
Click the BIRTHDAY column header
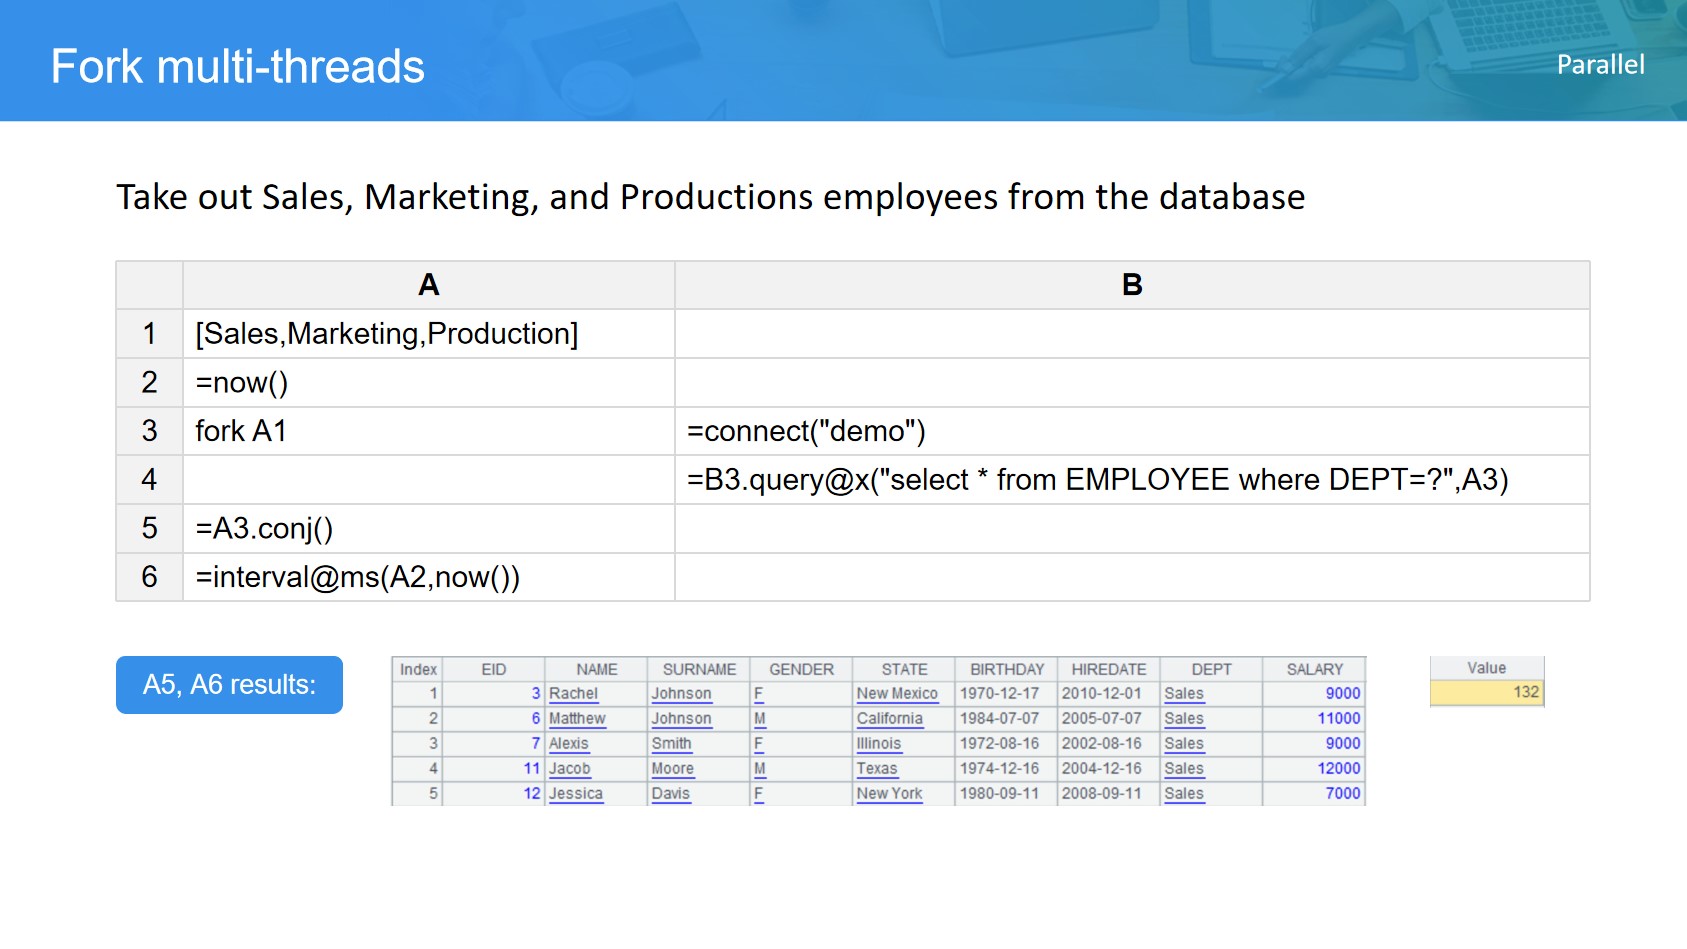coord(1006,669)
